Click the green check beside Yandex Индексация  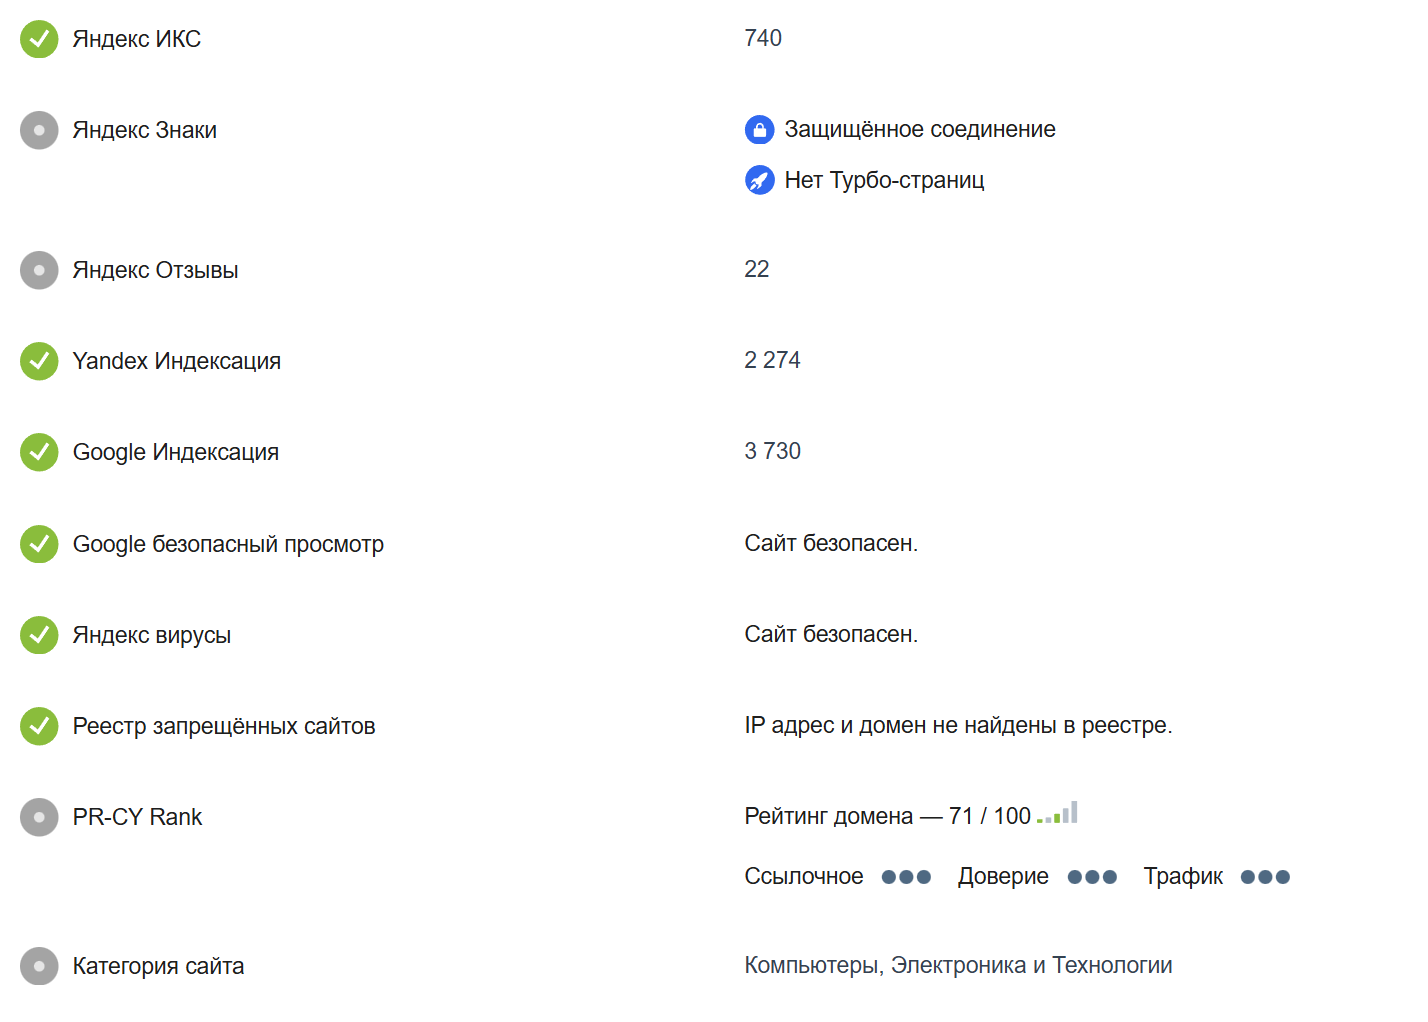coord(39,361)
